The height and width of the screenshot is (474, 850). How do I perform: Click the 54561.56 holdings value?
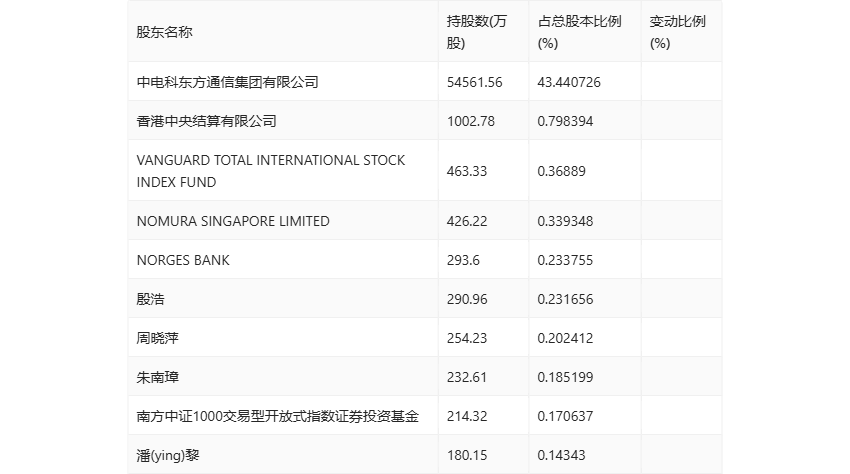[x=474, y=82]
